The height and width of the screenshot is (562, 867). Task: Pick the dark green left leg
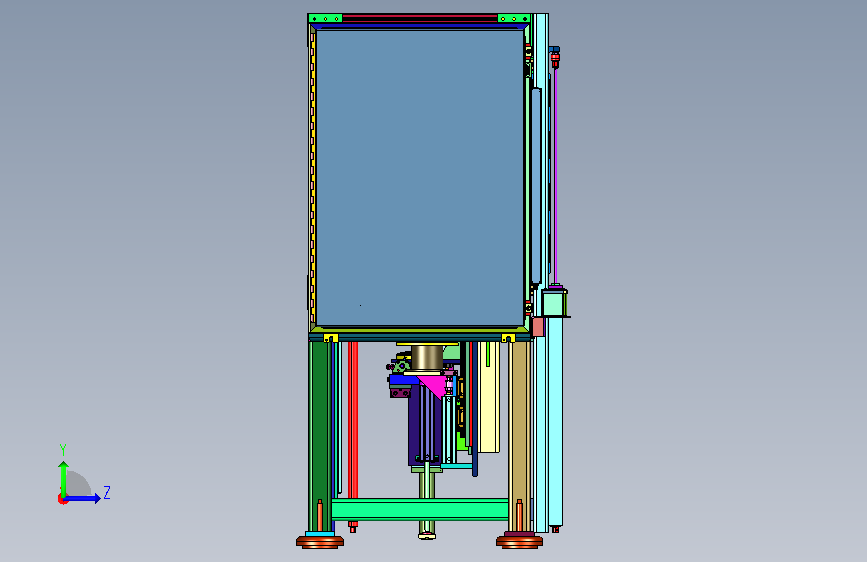tap(320, 434)
